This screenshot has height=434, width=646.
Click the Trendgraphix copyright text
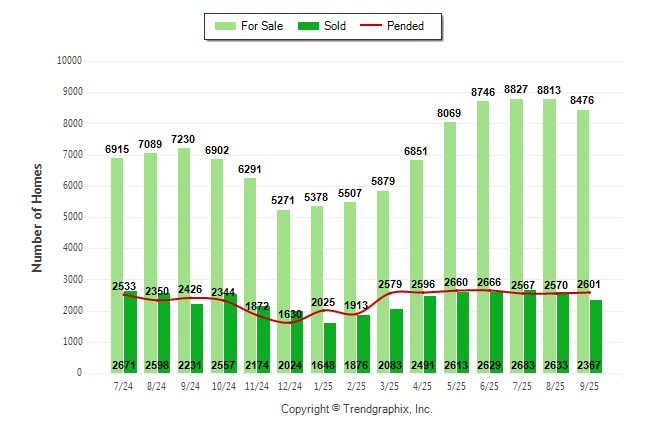356,409
